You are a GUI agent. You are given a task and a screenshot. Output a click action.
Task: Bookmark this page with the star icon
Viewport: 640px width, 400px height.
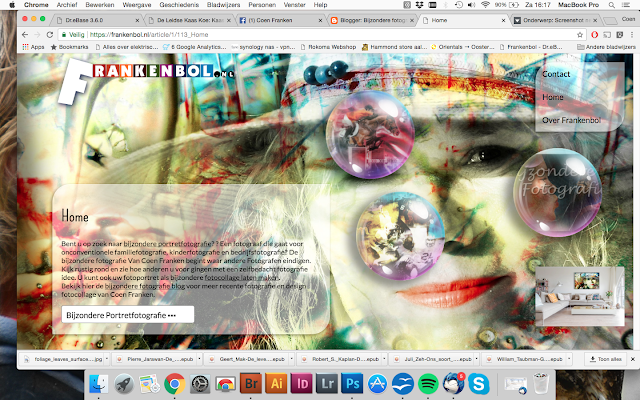pos(580,35)
